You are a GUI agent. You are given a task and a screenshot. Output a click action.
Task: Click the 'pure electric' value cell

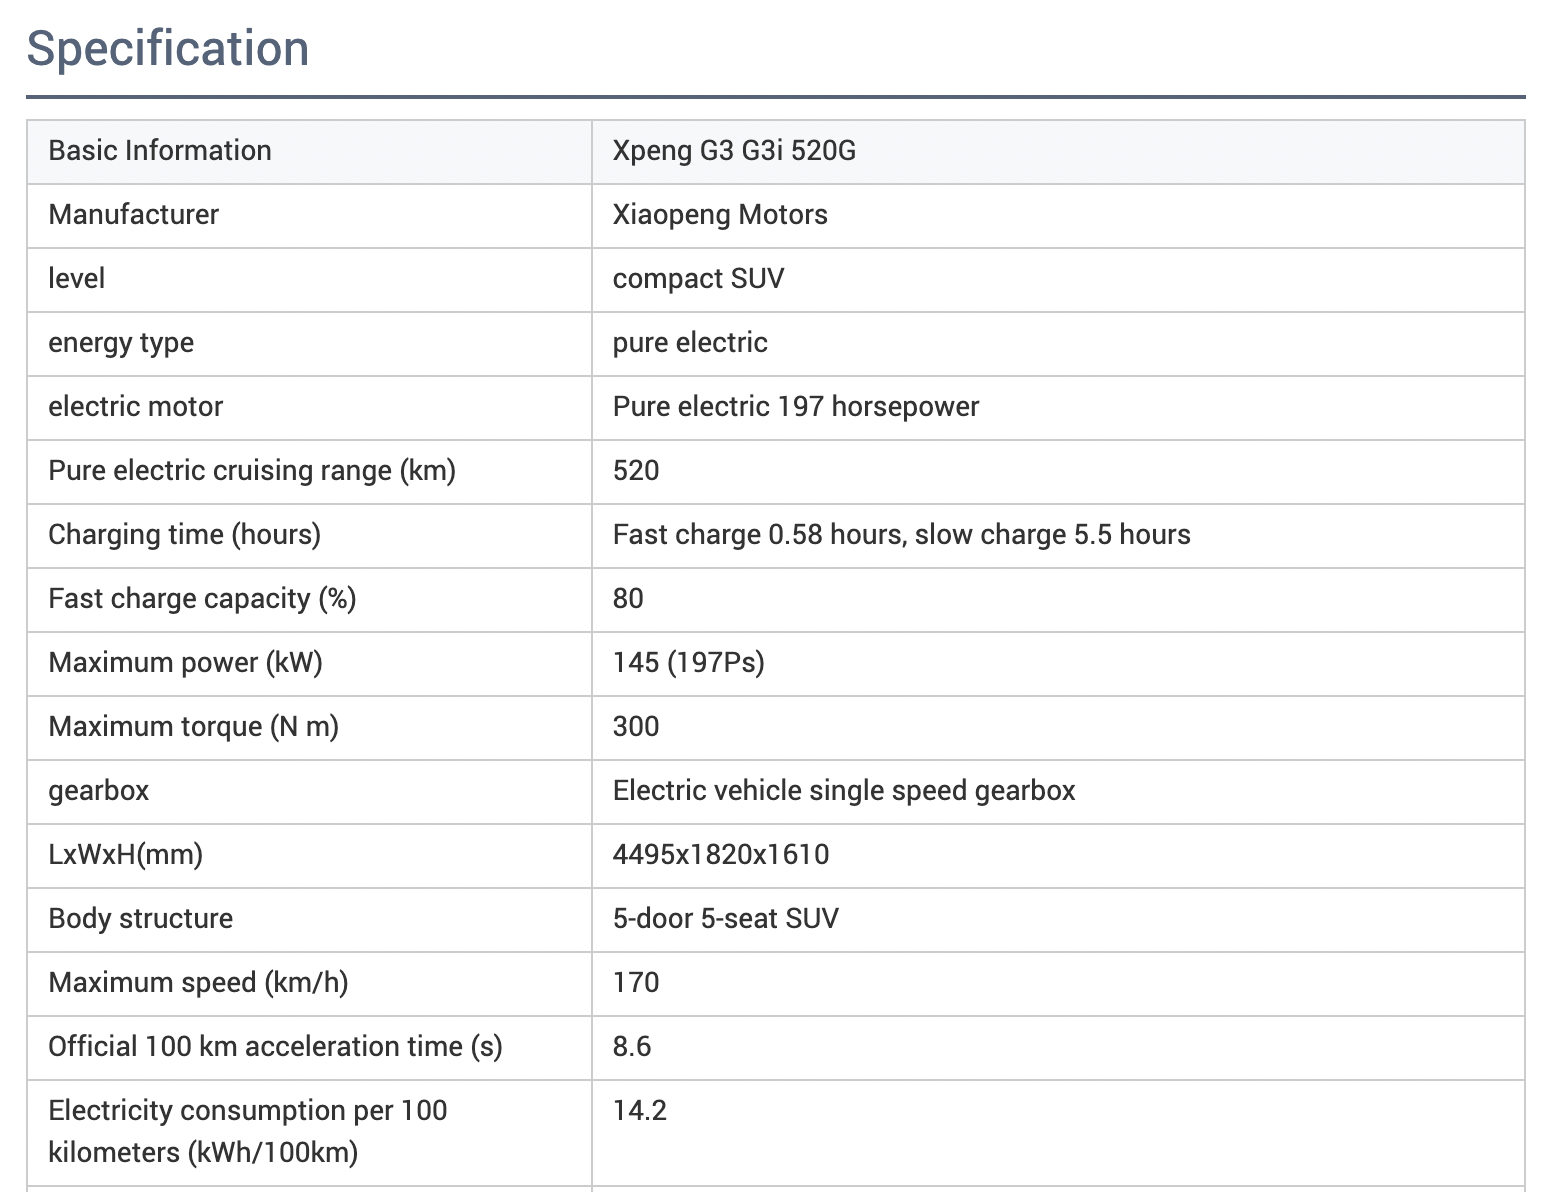point(1058,344)
